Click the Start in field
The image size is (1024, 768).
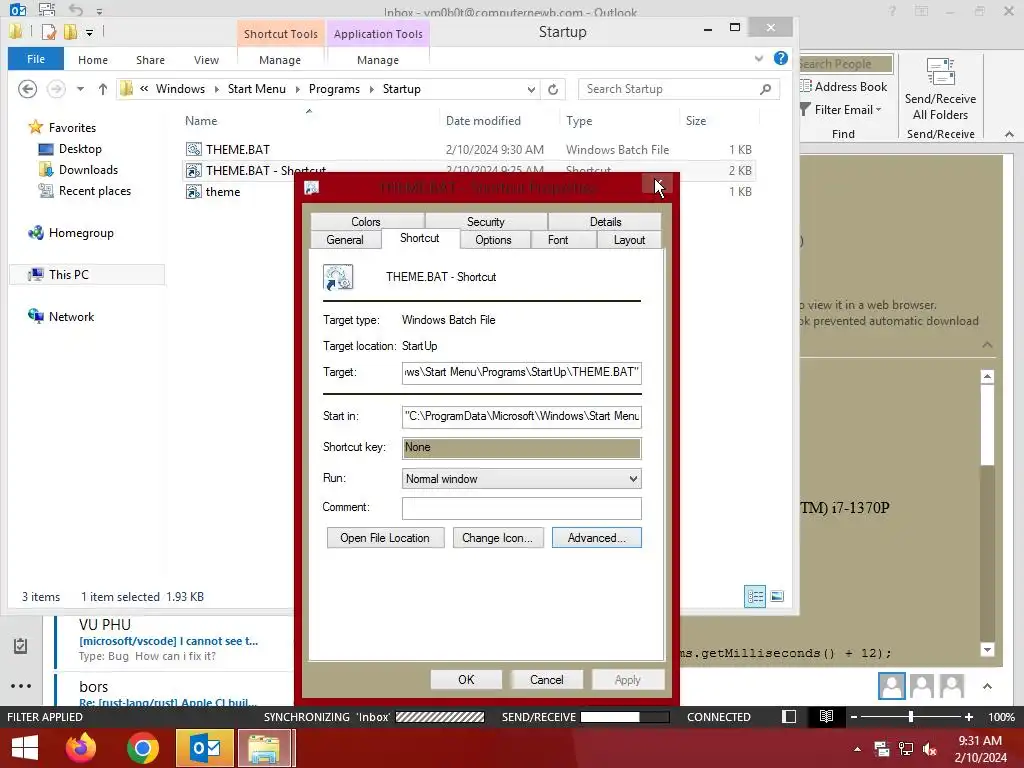pyautogui.click(x=522, y=417)
